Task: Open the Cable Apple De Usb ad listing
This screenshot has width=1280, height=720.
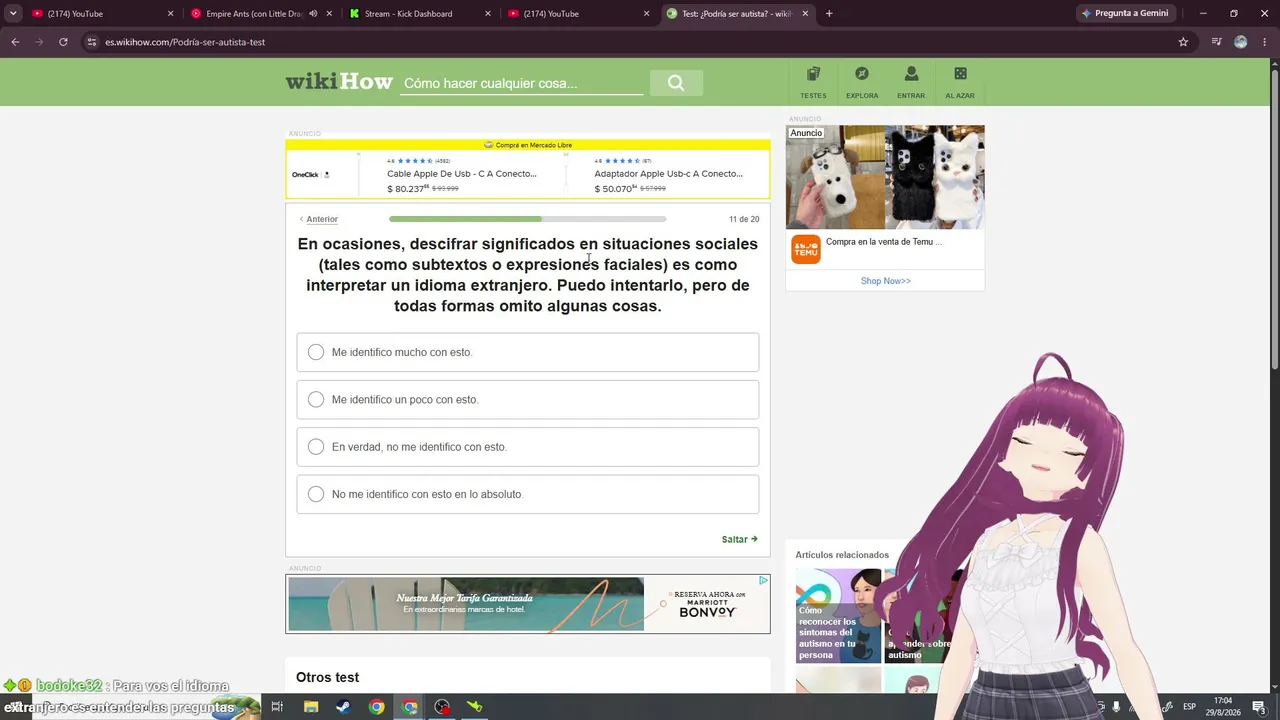Action: pyautogui.click(x=462, y=174)
